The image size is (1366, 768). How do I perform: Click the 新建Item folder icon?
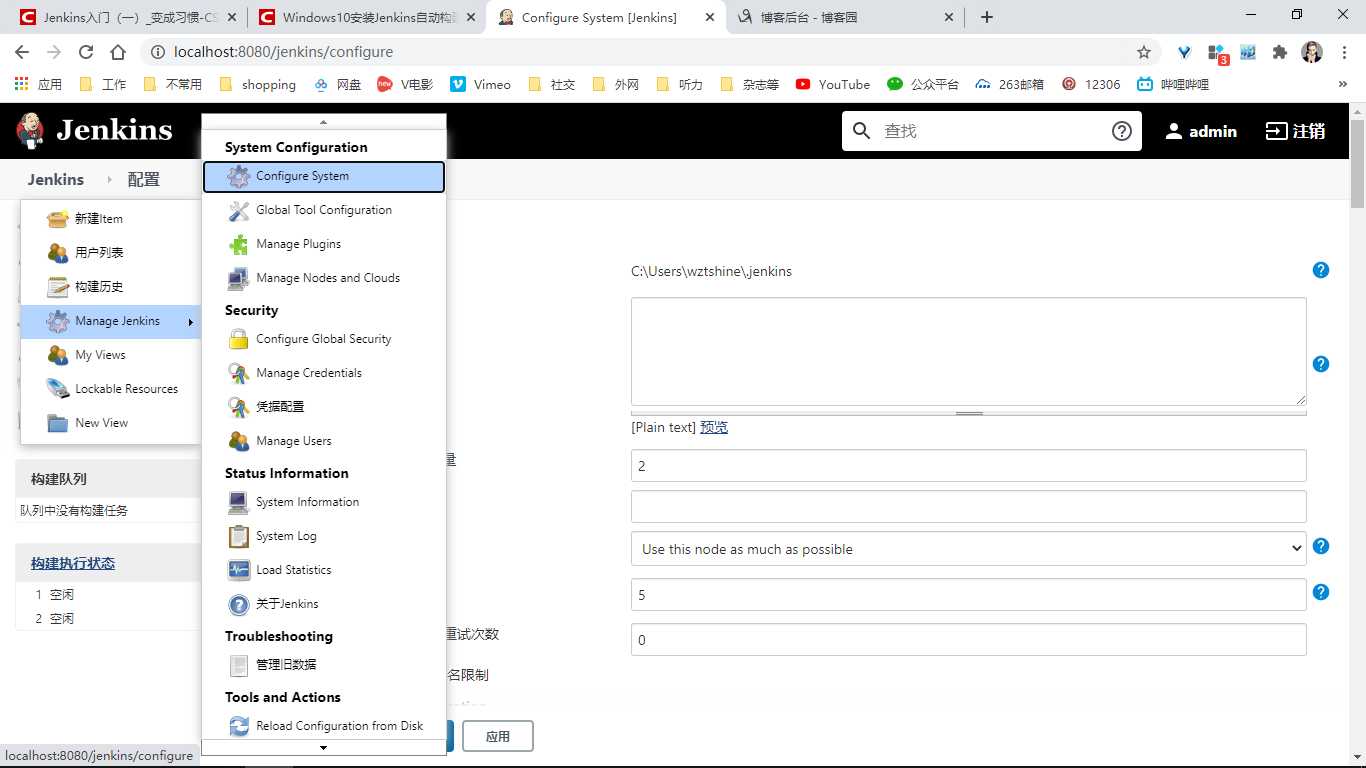point(58,219)
